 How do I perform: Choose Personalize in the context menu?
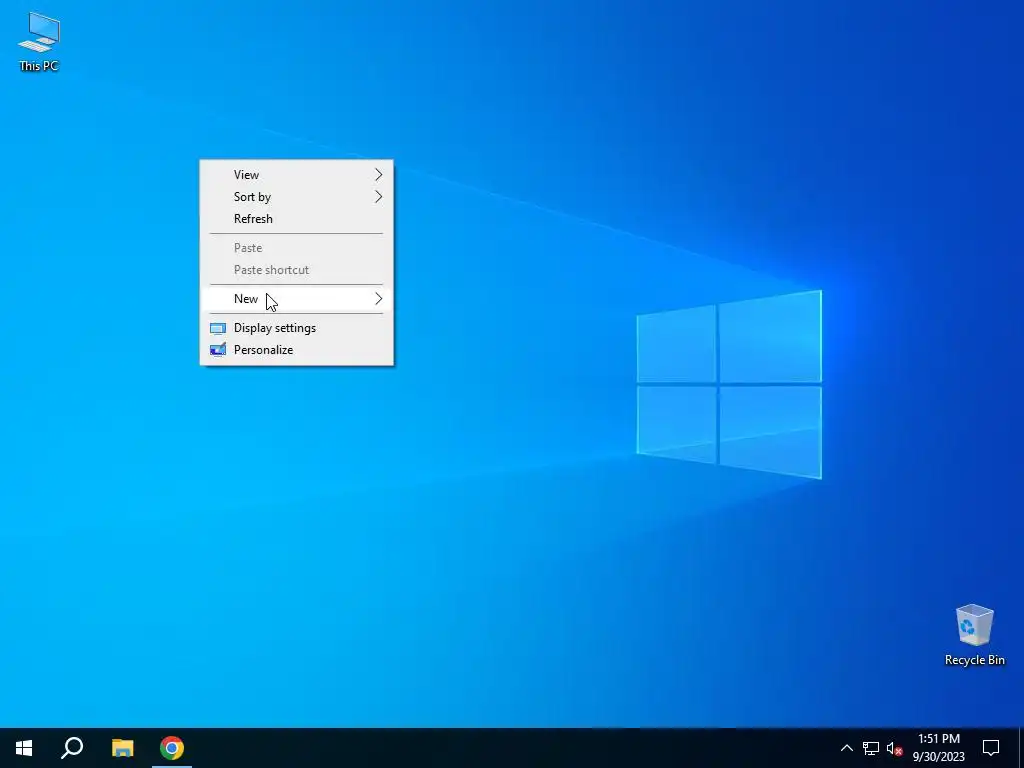(296, 350)
